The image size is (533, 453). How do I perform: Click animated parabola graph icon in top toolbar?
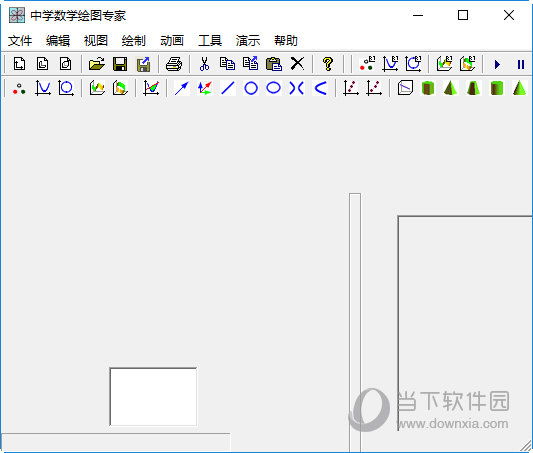390,64
